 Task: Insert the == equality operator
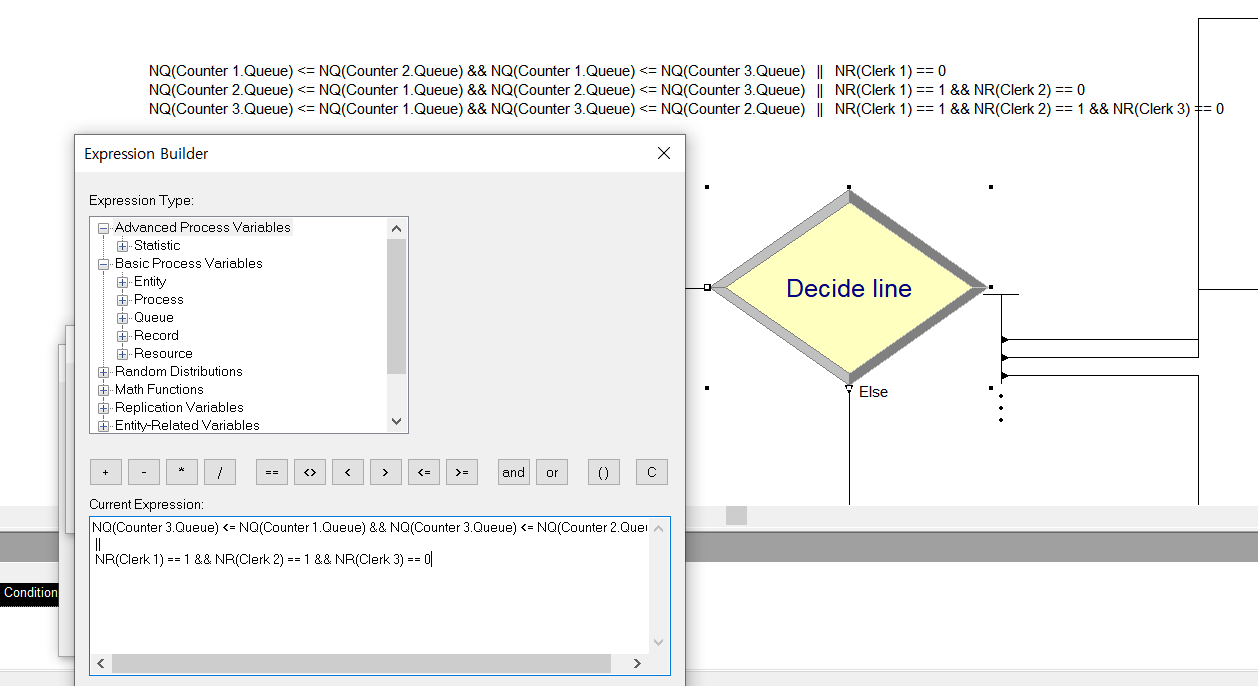(271, 472)
